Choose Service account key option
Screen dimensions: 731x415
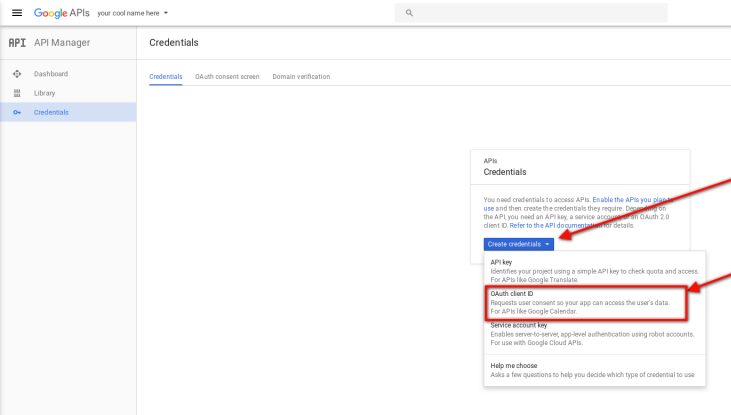pos(594,334)
